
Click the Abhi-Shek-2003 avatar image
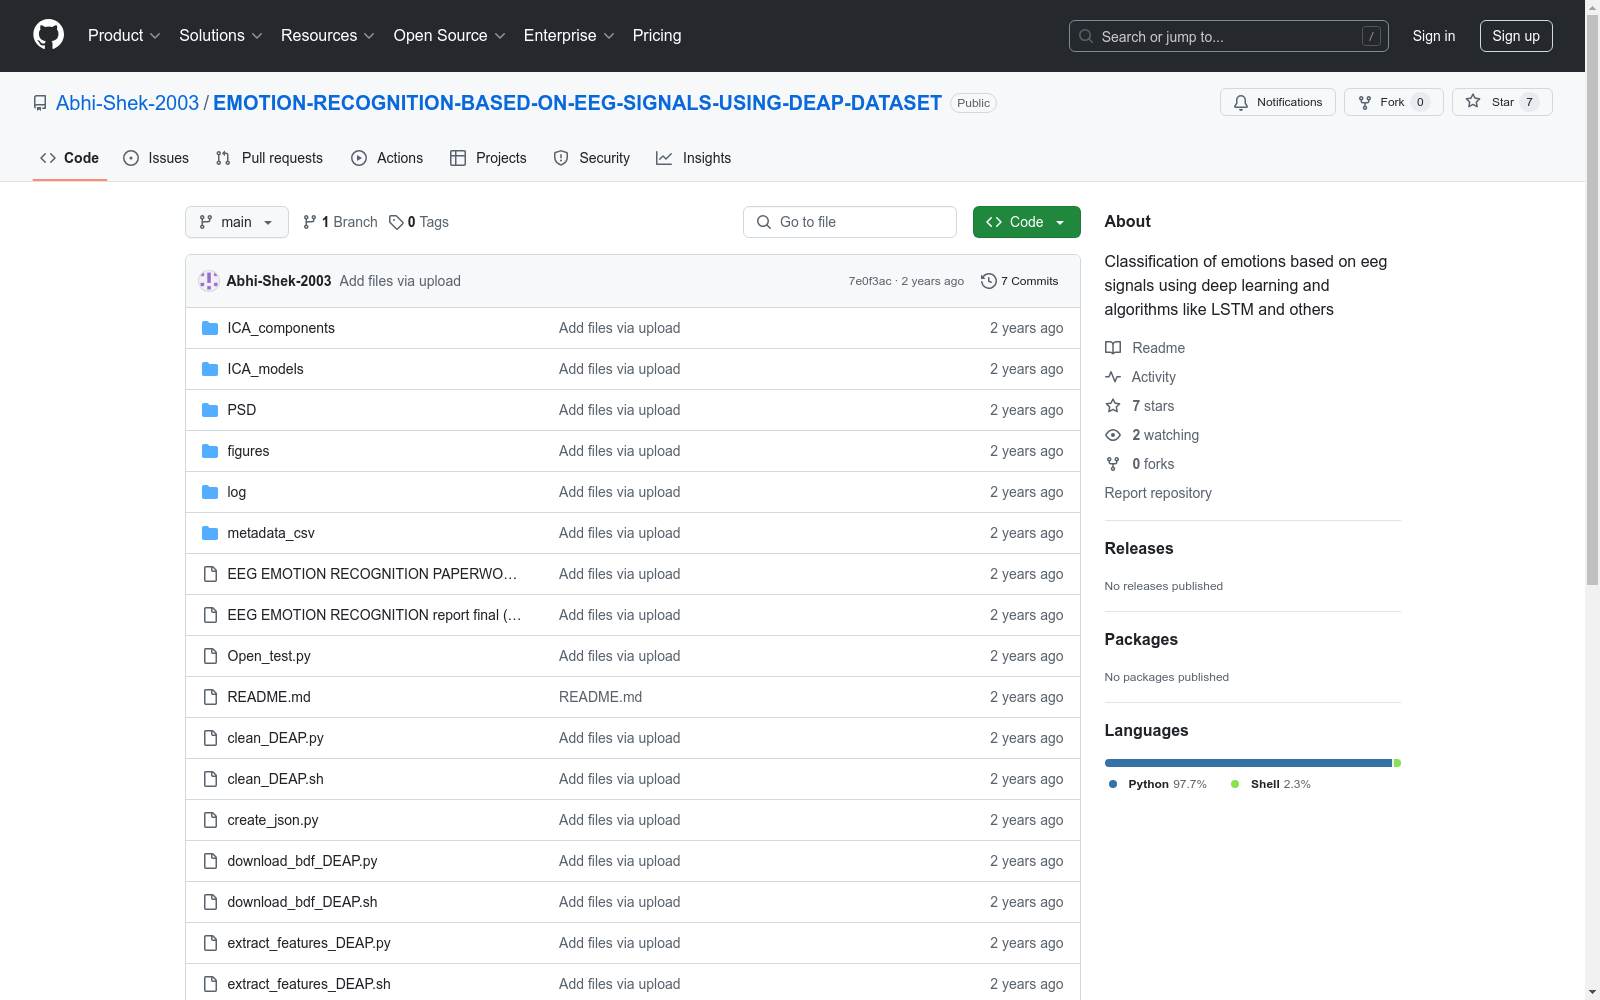pos(209,281)
